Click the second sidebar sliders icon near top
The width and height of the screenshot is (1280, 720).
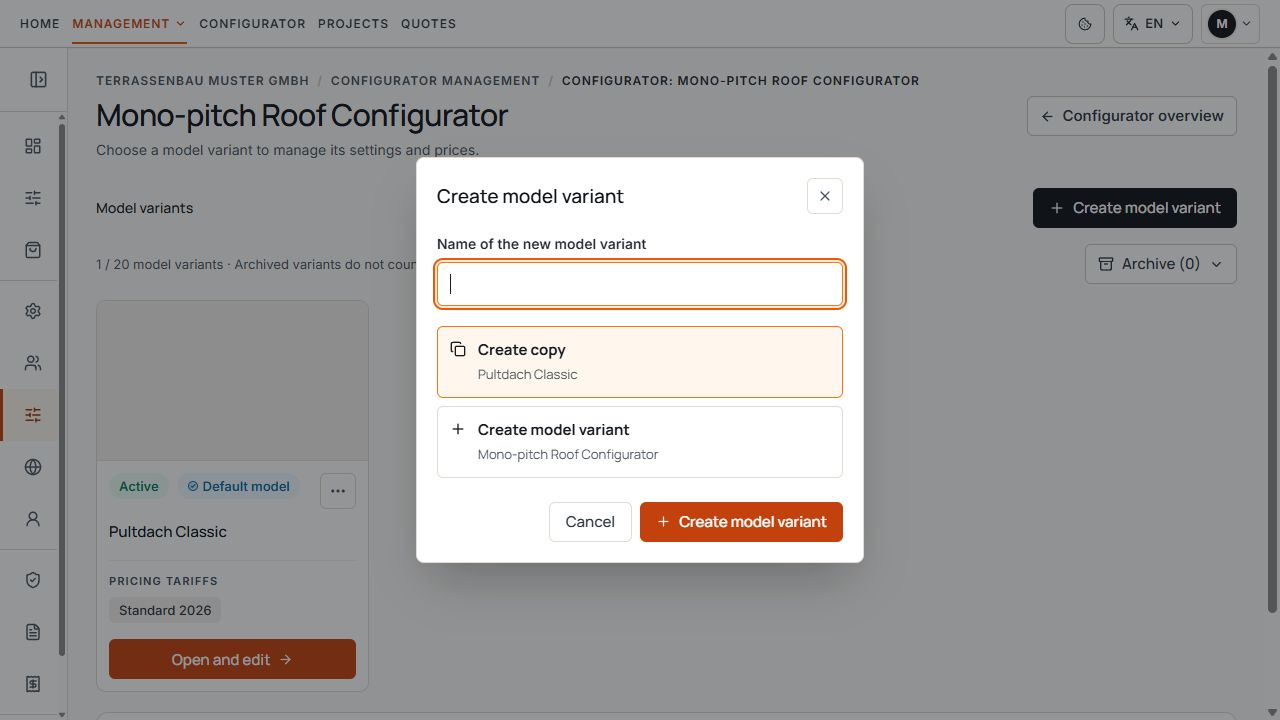(33, 198)
